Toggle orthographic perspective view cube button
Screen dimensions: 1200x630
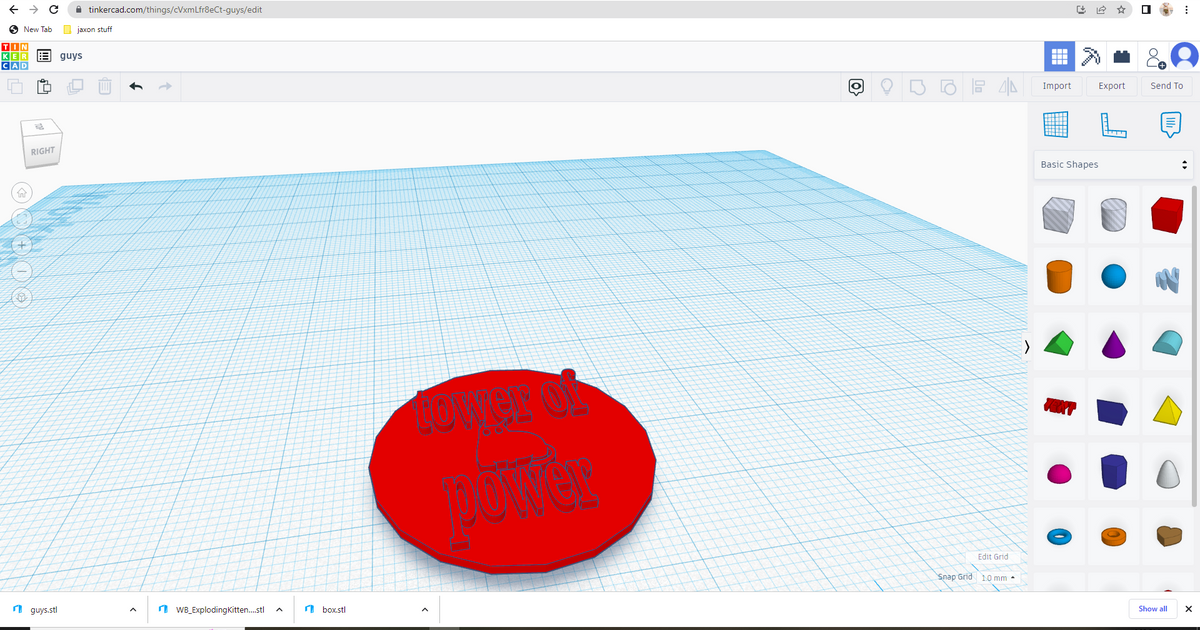coord(22,298)
